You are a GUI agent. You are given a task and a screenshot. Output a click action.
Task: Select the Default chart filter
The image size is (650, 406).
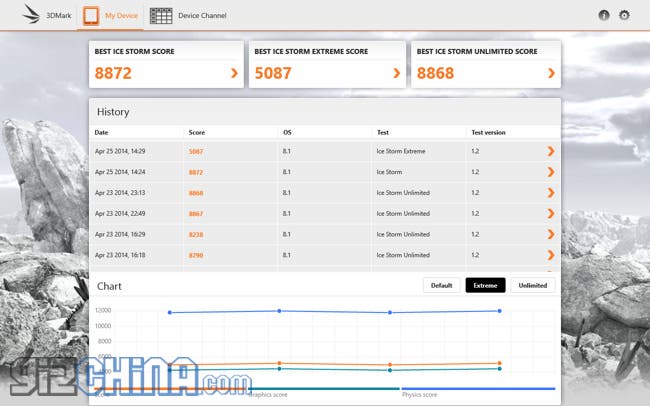click(x=441, y=285)
